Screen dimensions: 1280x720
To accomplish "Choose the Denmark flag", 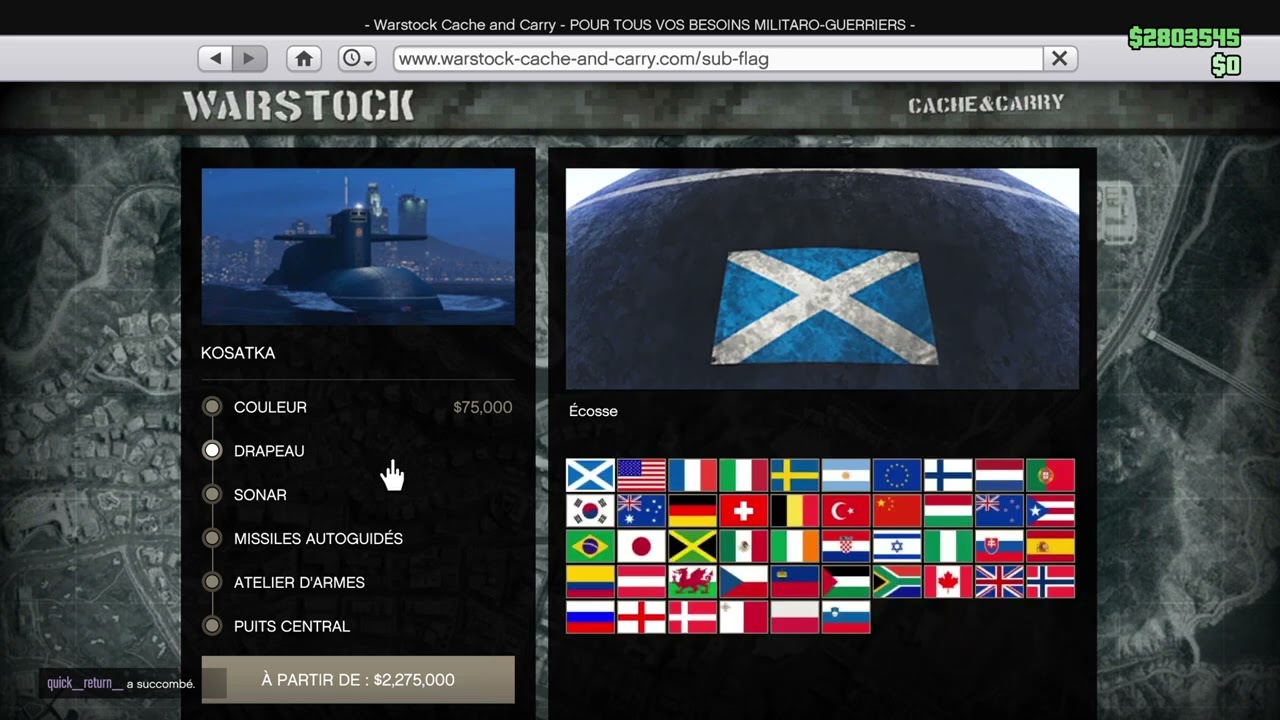I will (692, 617).
